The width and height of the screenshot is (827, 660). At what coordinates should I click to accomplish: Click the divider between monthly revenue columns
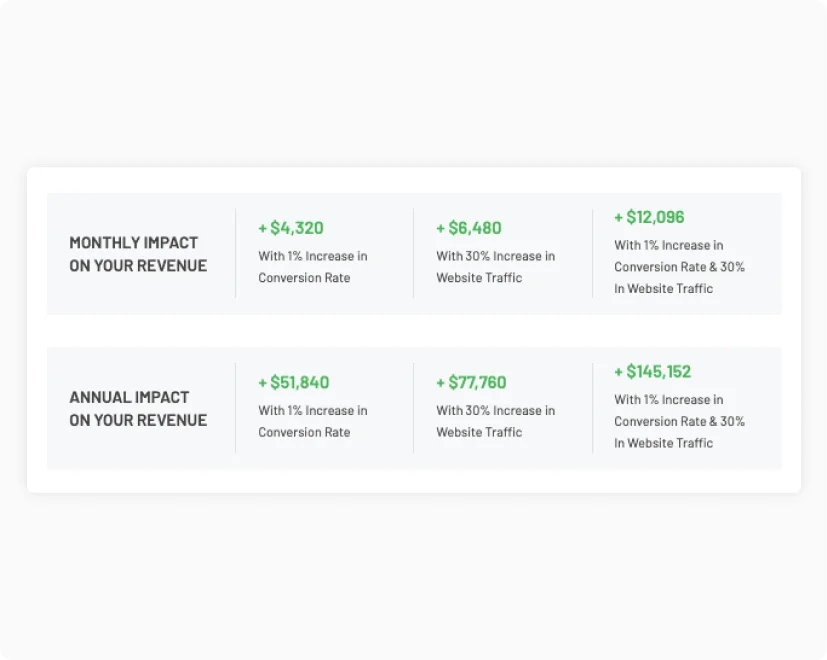click(x=412, y=252)
